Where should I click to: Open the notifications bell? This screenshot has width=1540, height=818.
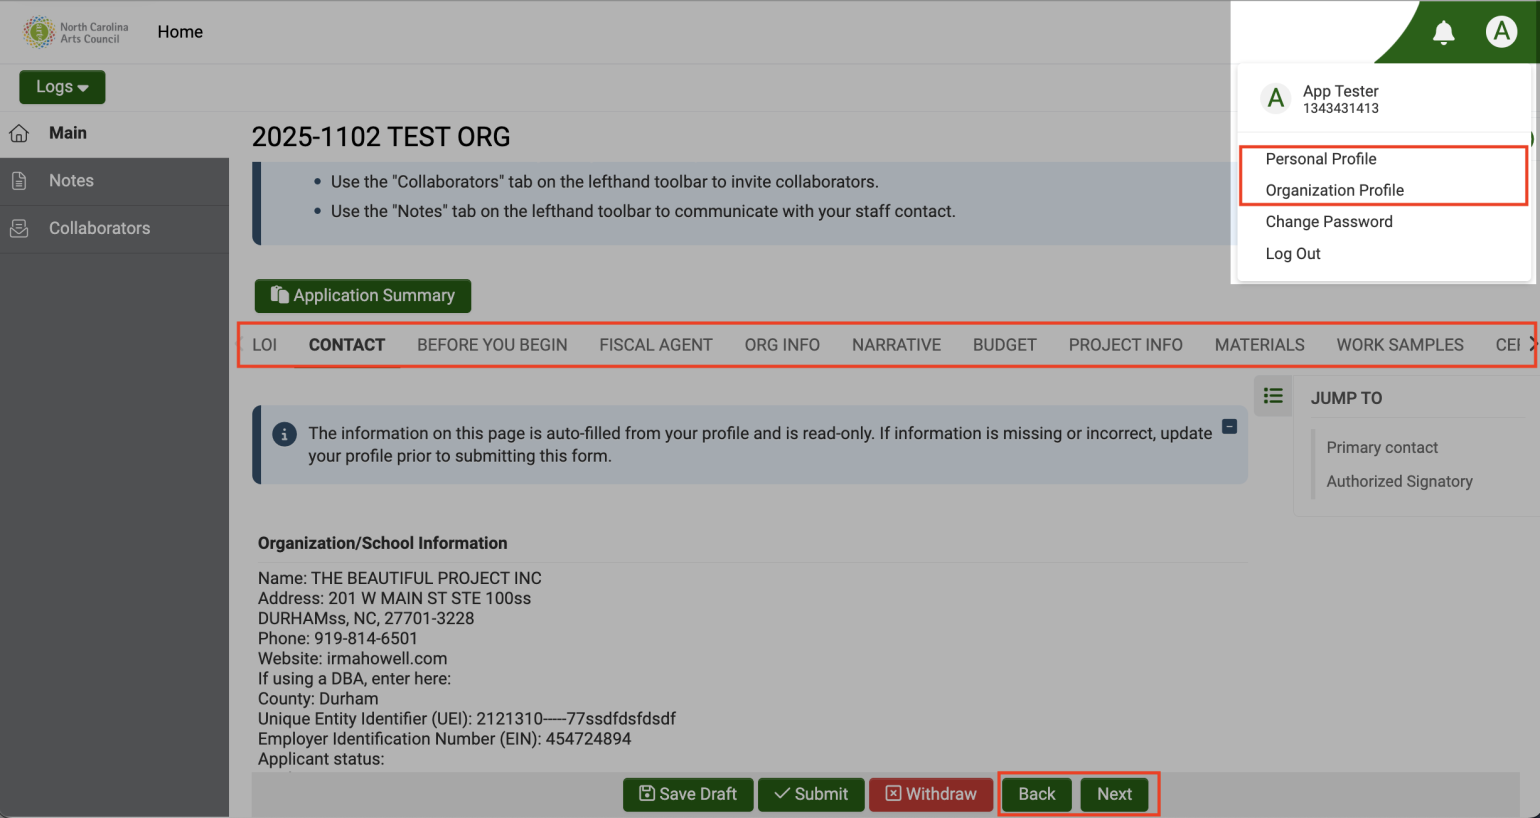1443,31
